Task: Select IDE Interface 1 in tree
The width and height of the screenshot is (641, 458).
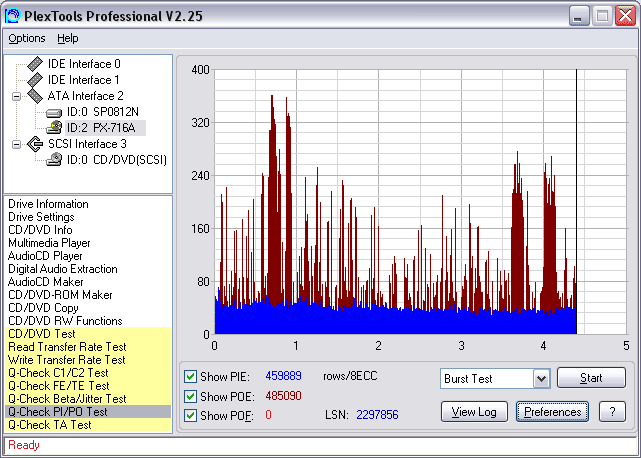Action: [x=84, y=80]
